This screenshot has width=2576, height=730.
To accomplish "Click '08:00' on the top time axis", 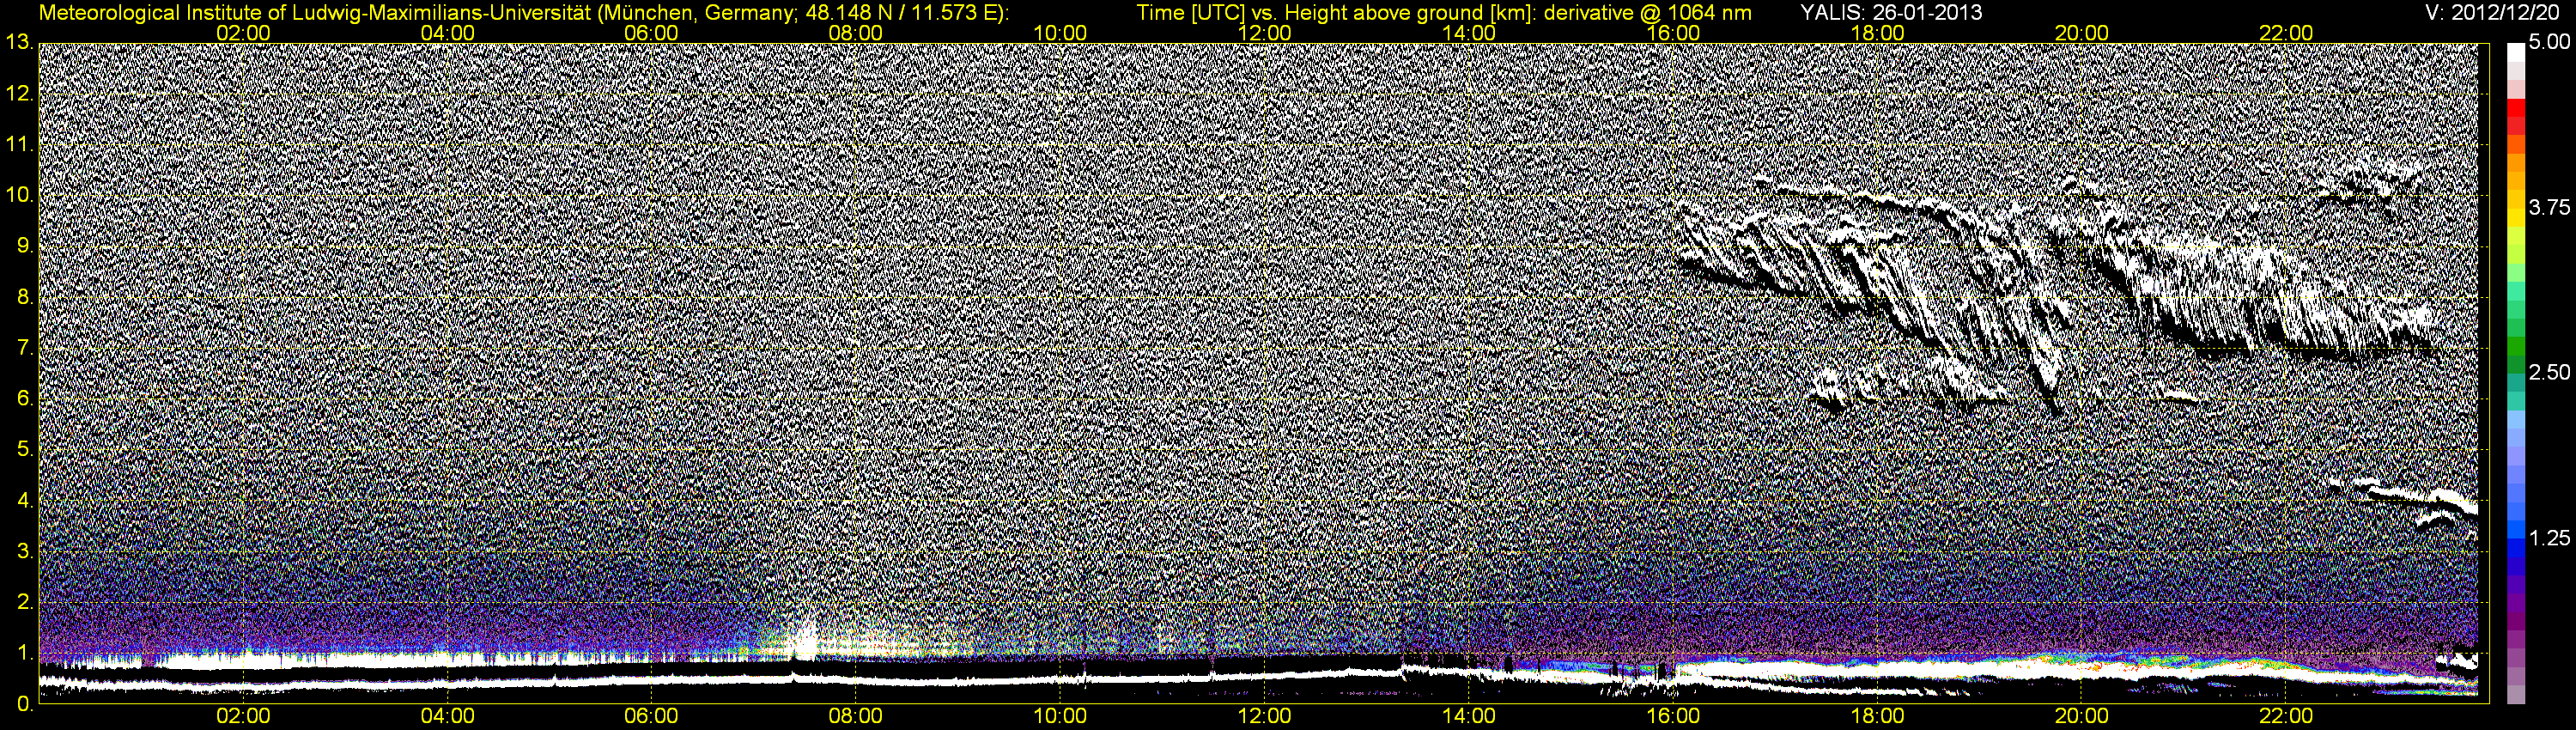I will pos(856,33).
